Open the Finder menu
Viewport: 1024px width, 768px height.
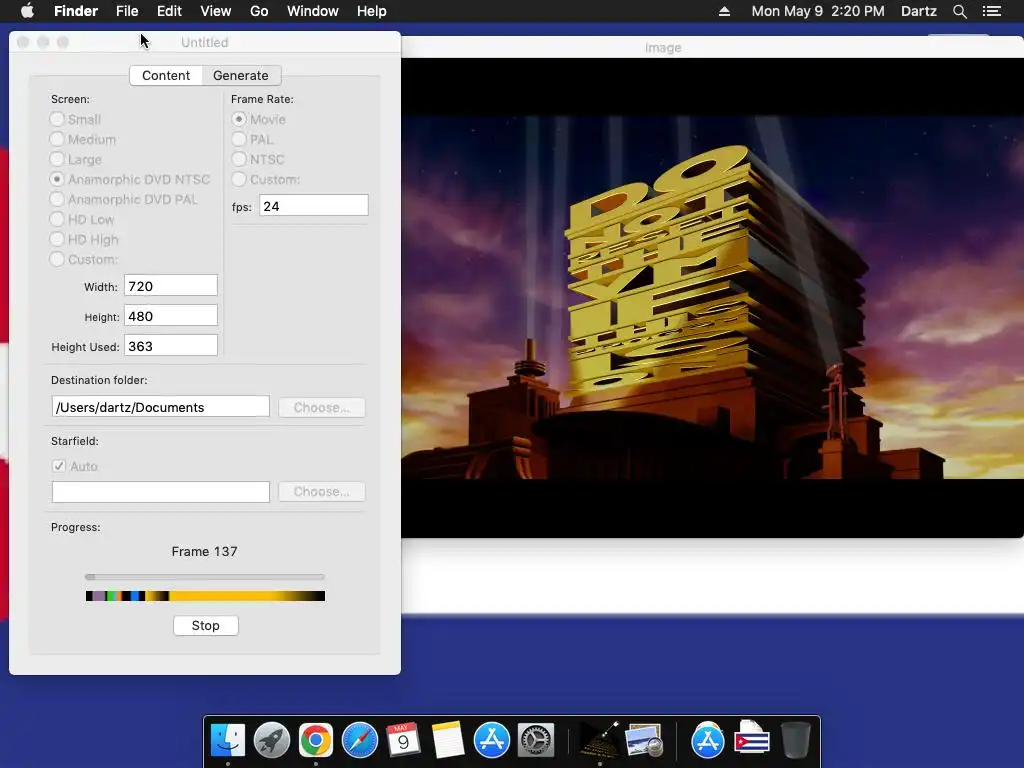(x=76, y=11)
